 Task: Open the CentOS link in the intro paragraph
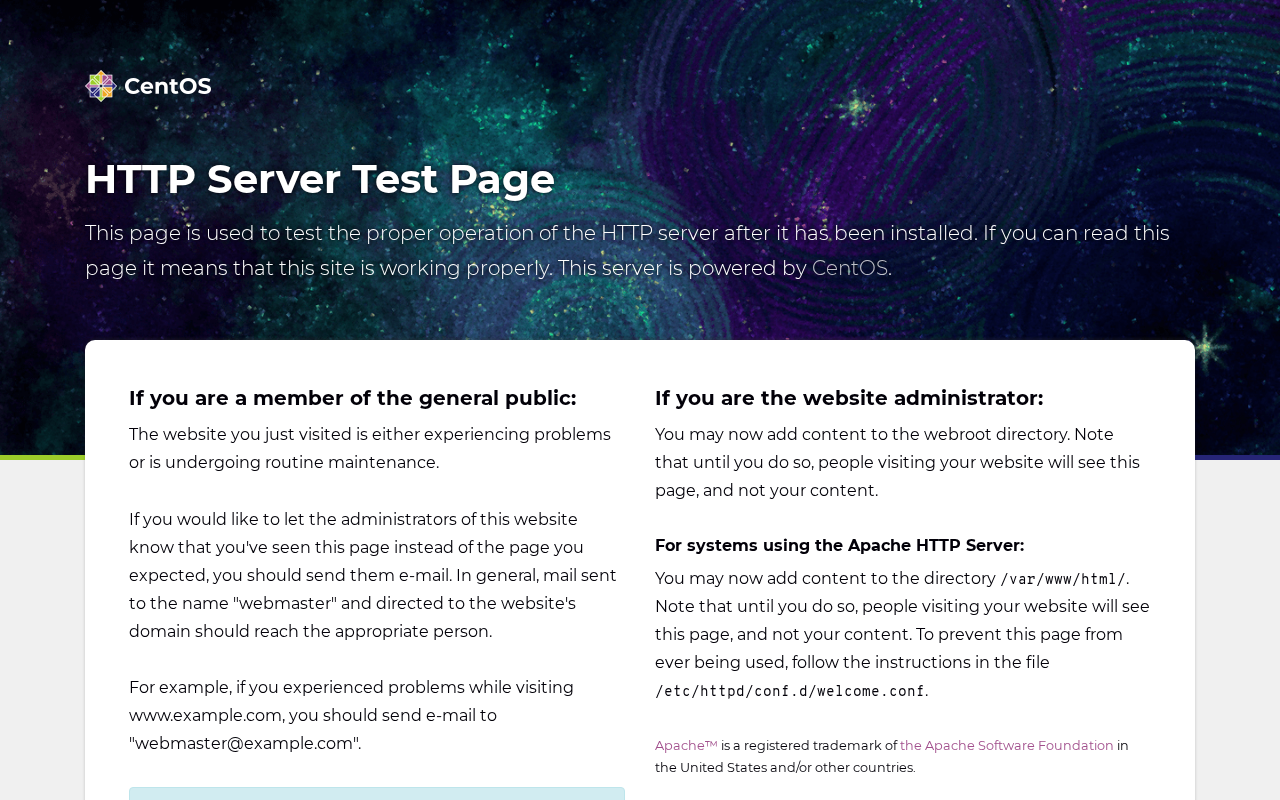(850, 268)
